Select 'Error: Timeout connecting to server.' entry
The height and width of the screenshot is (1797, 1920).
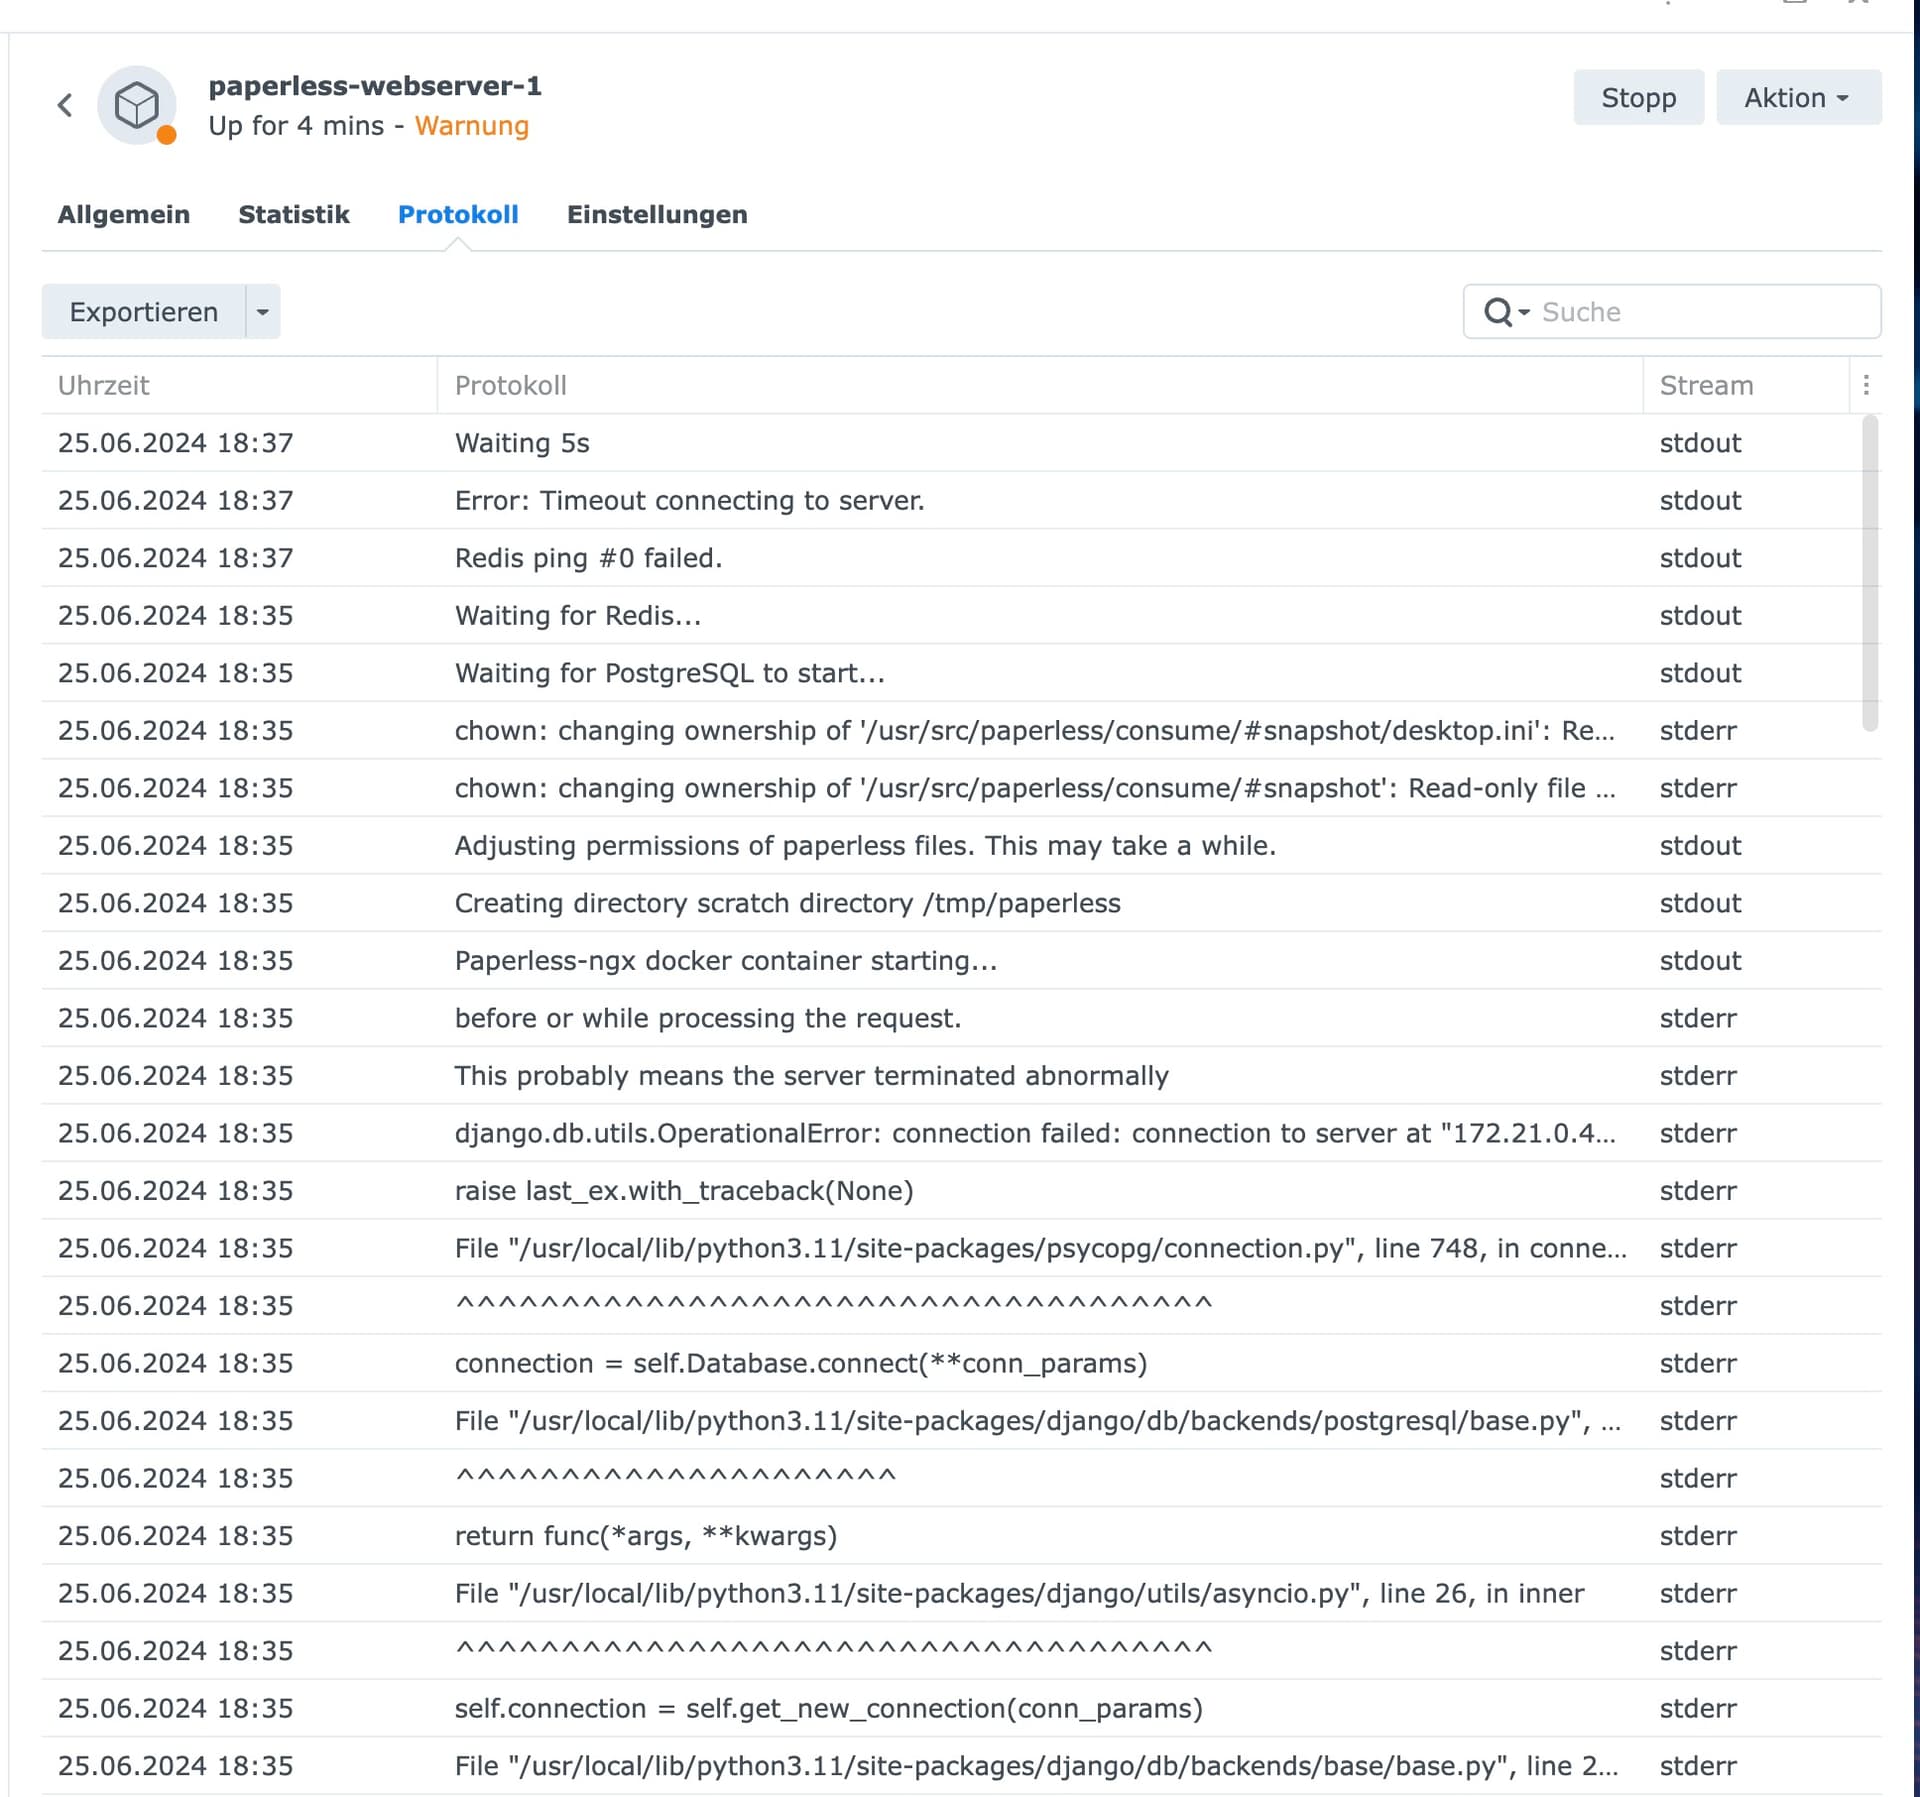pos(961,500)
